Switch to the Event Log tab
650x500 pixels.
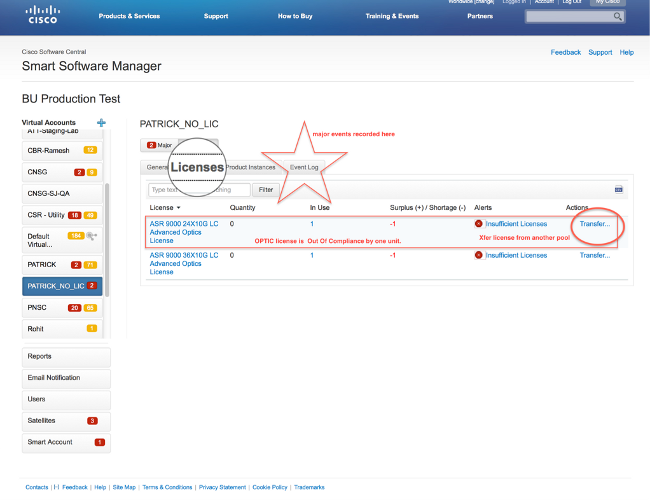click(x=303, y=167)
